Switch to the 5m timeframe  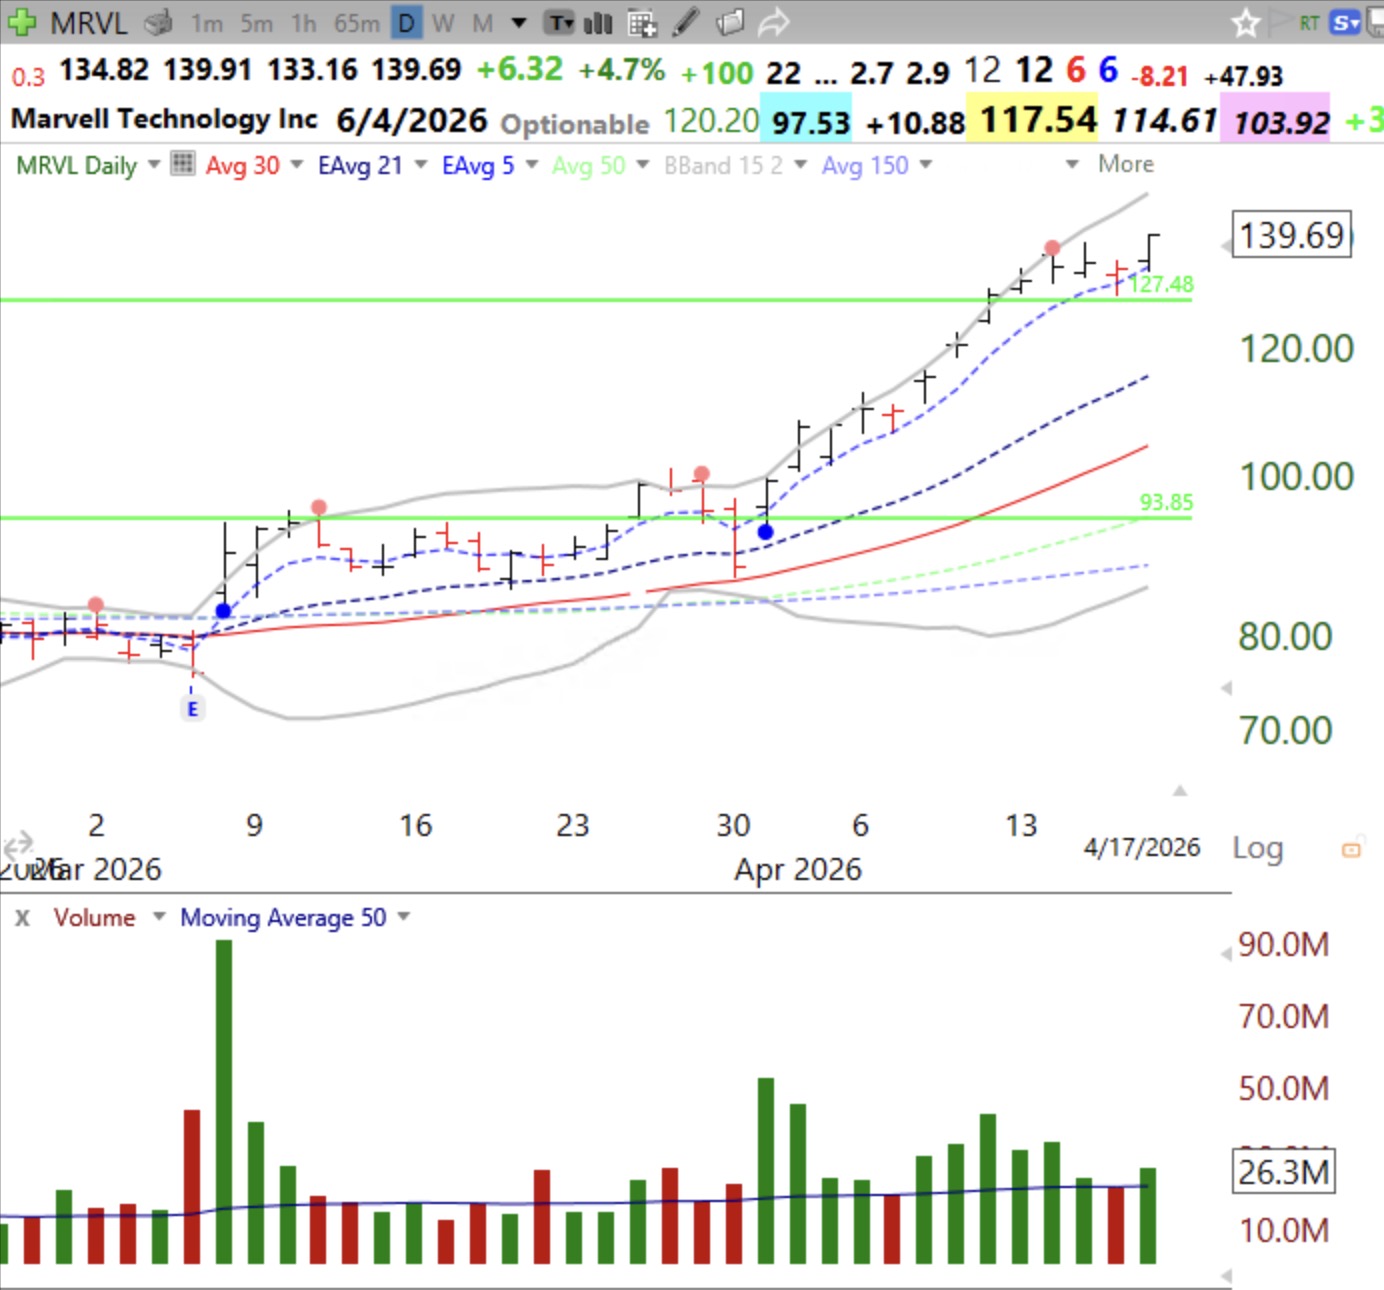256,23
